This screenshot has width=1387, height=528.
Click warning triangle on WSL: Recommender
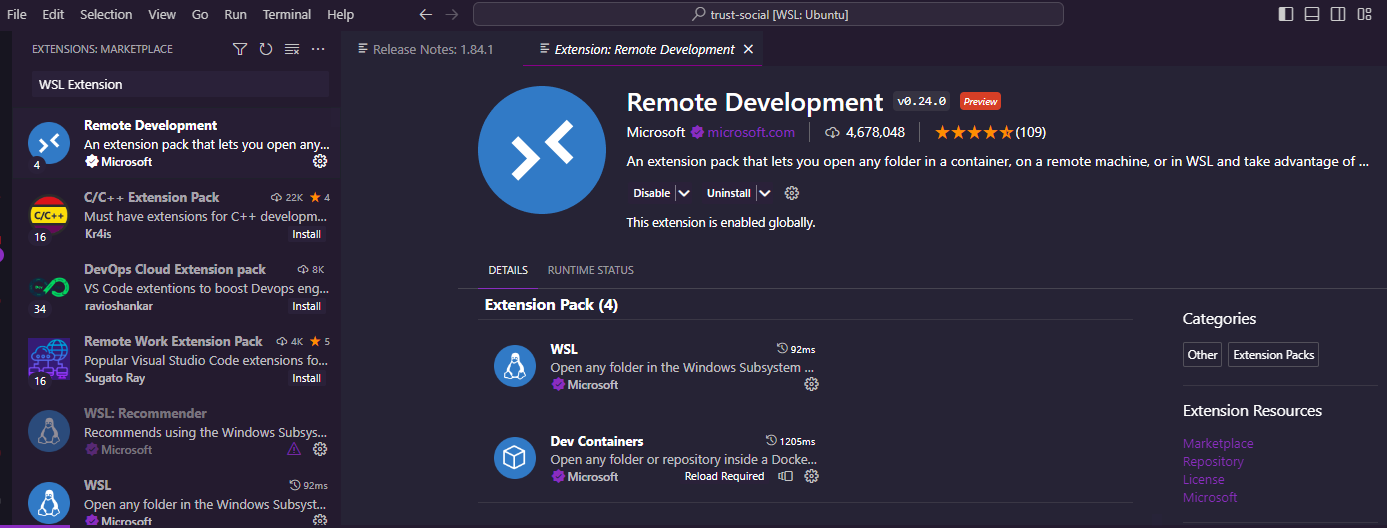click(x=294, y=450)
